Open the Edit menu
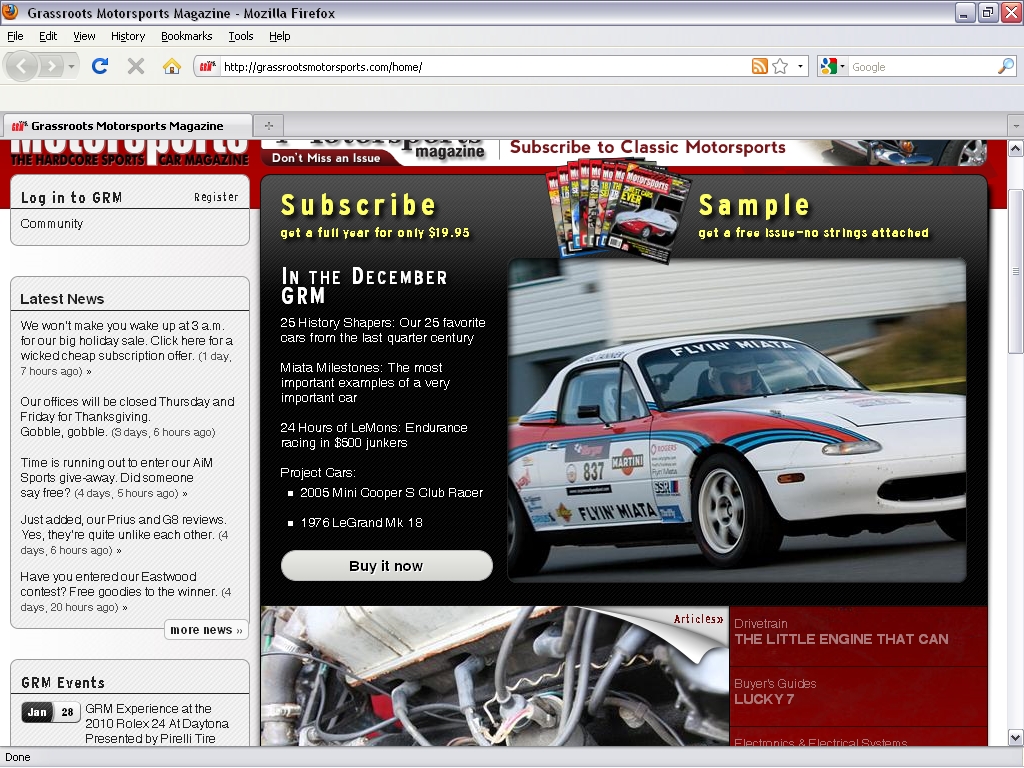 48,36
